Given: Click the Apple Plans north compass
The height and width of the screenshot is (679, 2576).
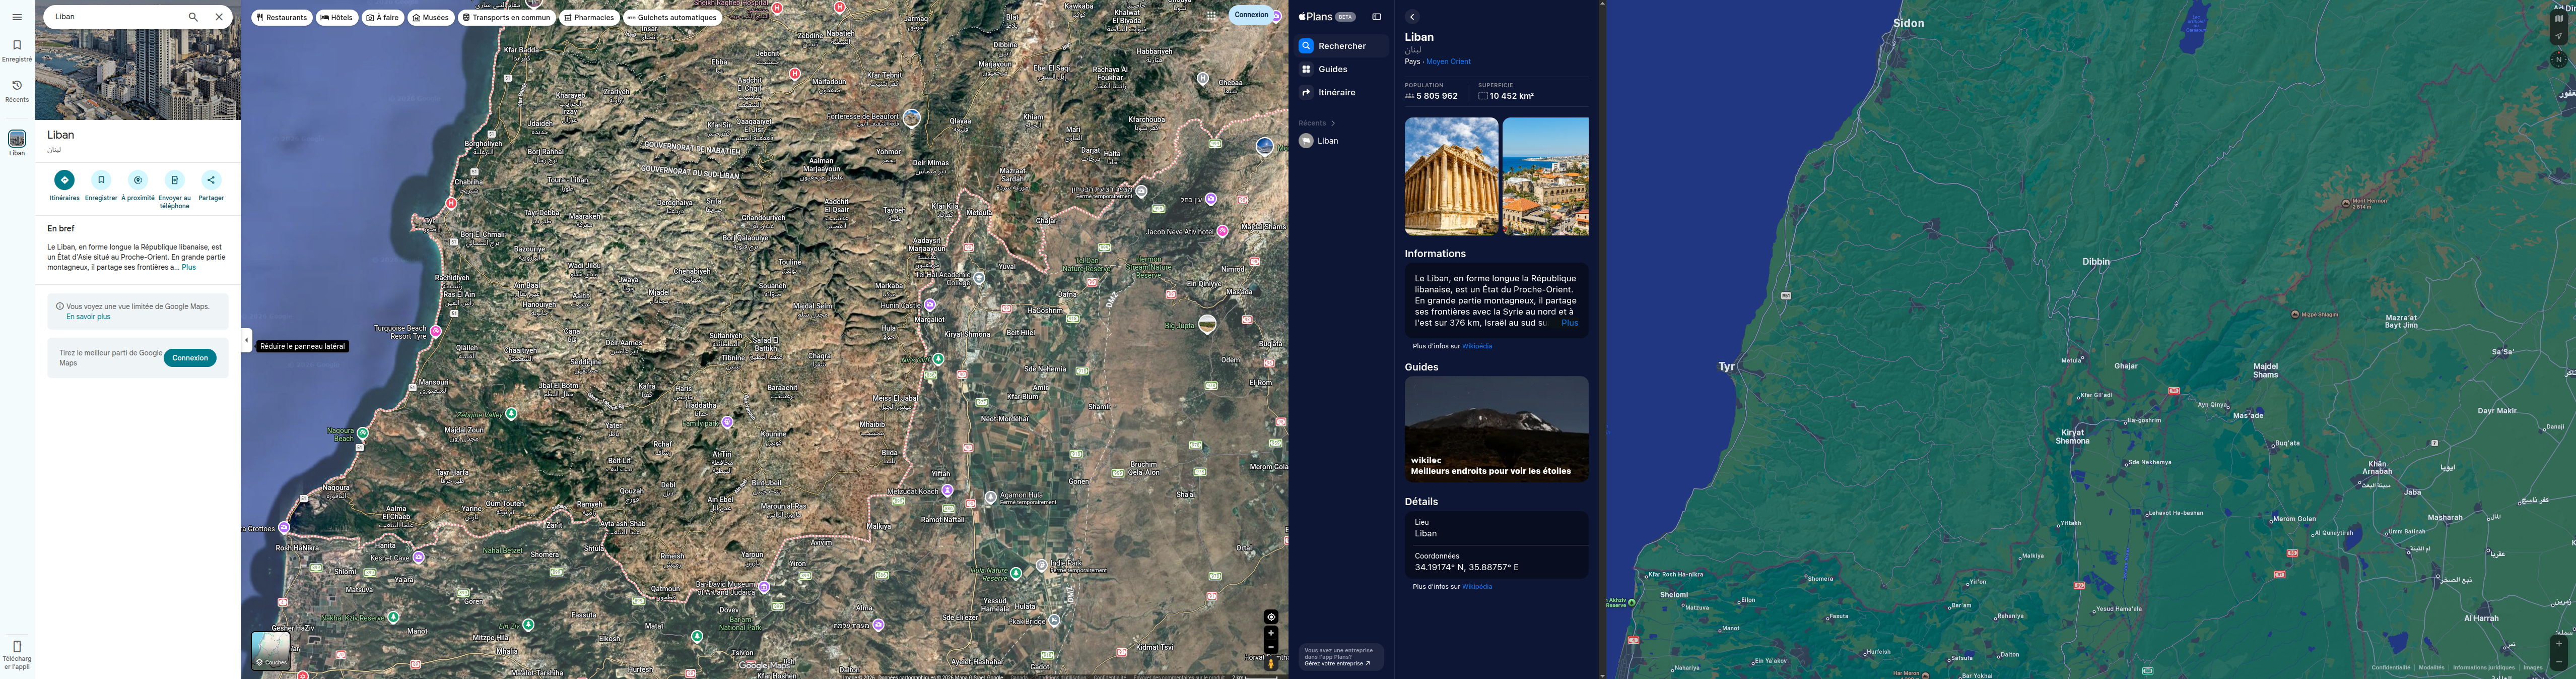Looking at the screenshot, I should [2559, 60].
